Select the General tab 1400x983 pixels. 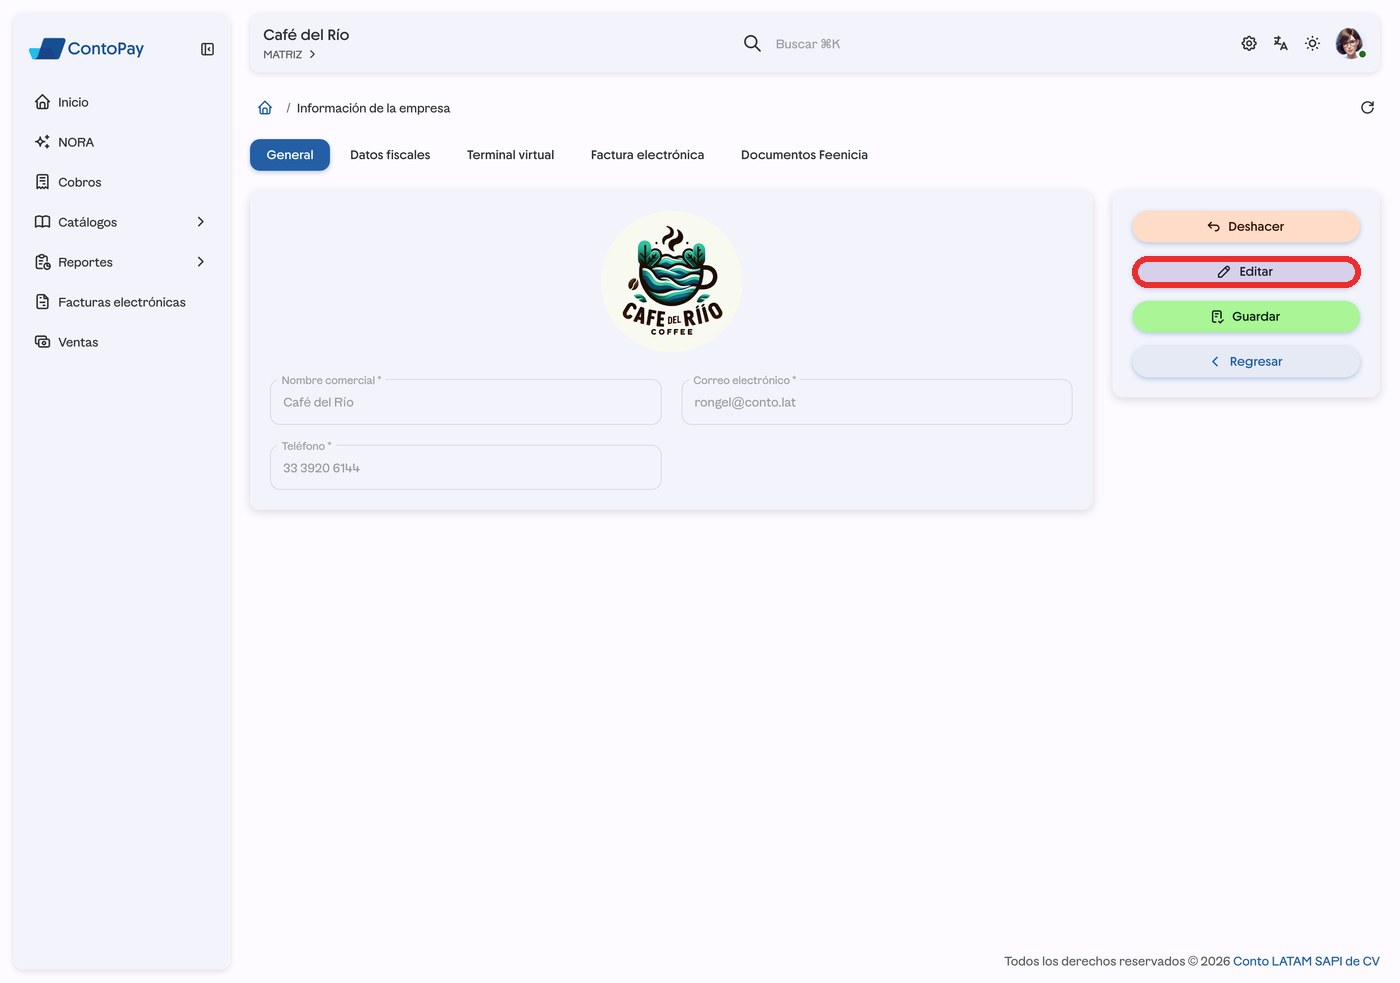290,155
